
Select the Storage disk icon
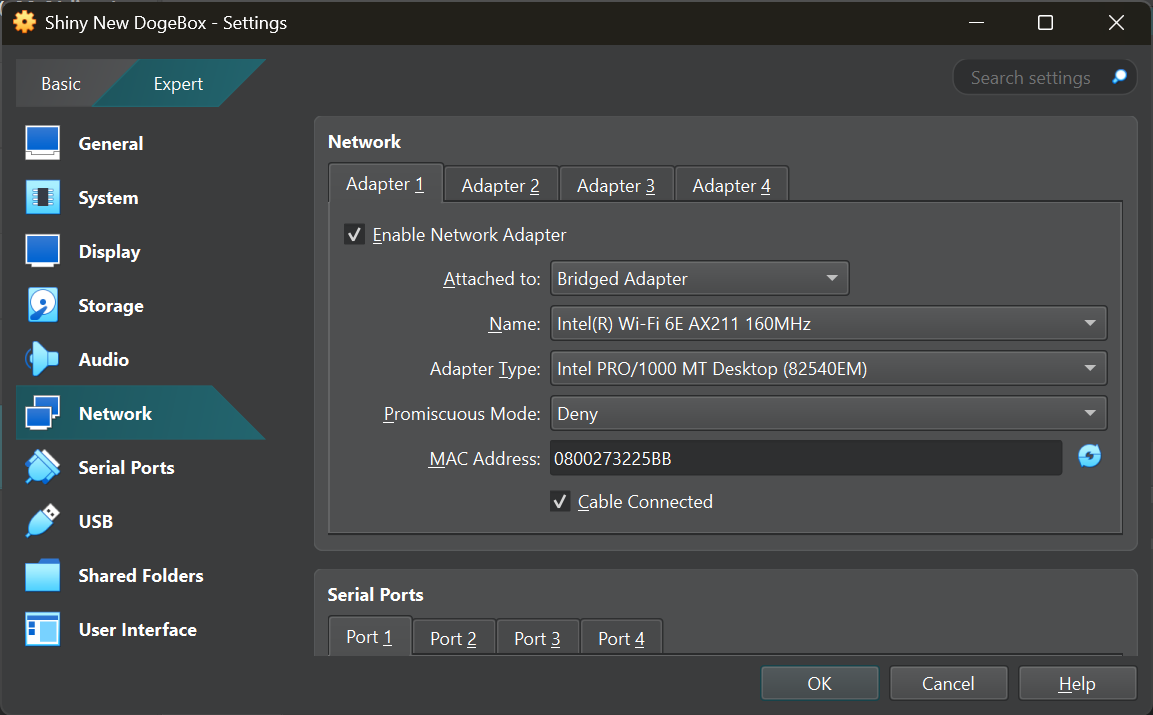(x=43, y=305)
